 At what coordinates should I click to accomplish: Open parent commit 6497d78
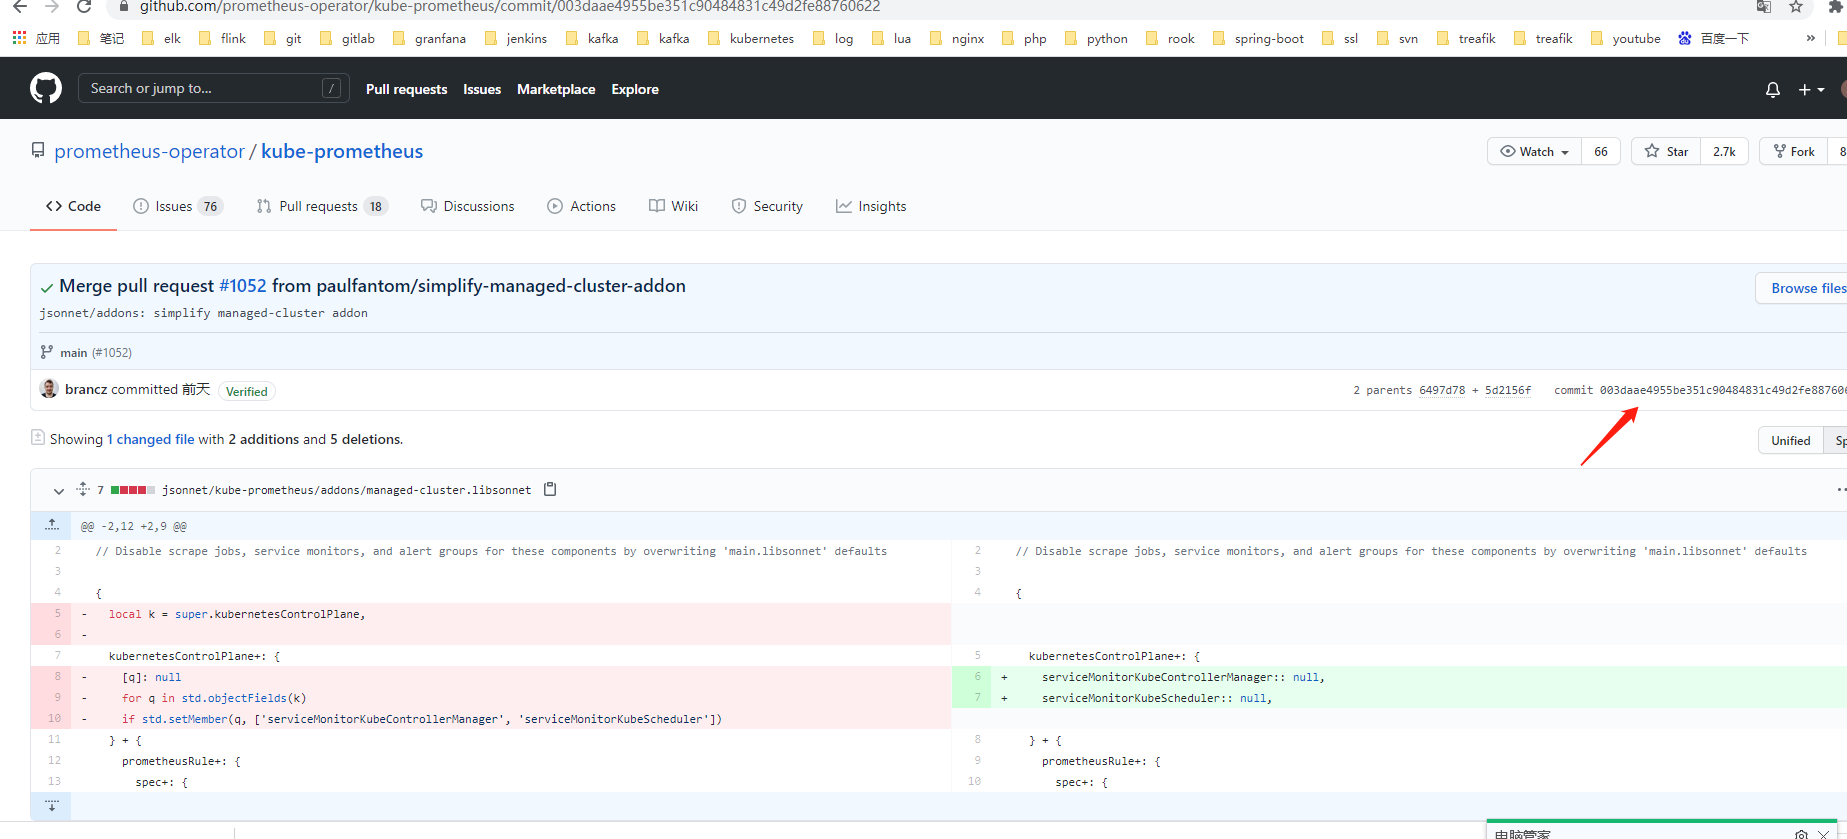pos(1441,390)
